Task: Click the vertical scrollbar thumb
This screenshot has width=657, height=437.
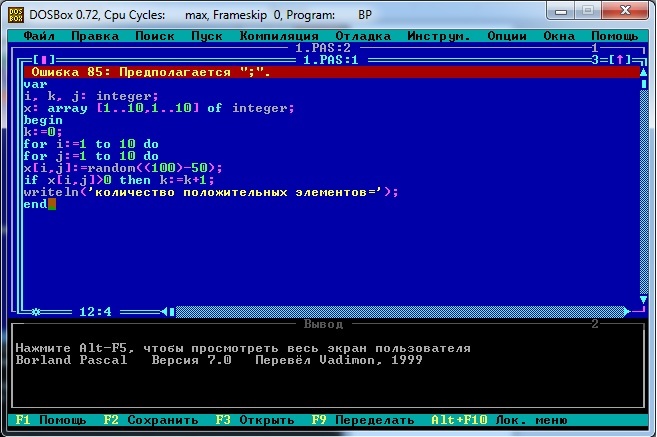Action: tap(644, 84)
